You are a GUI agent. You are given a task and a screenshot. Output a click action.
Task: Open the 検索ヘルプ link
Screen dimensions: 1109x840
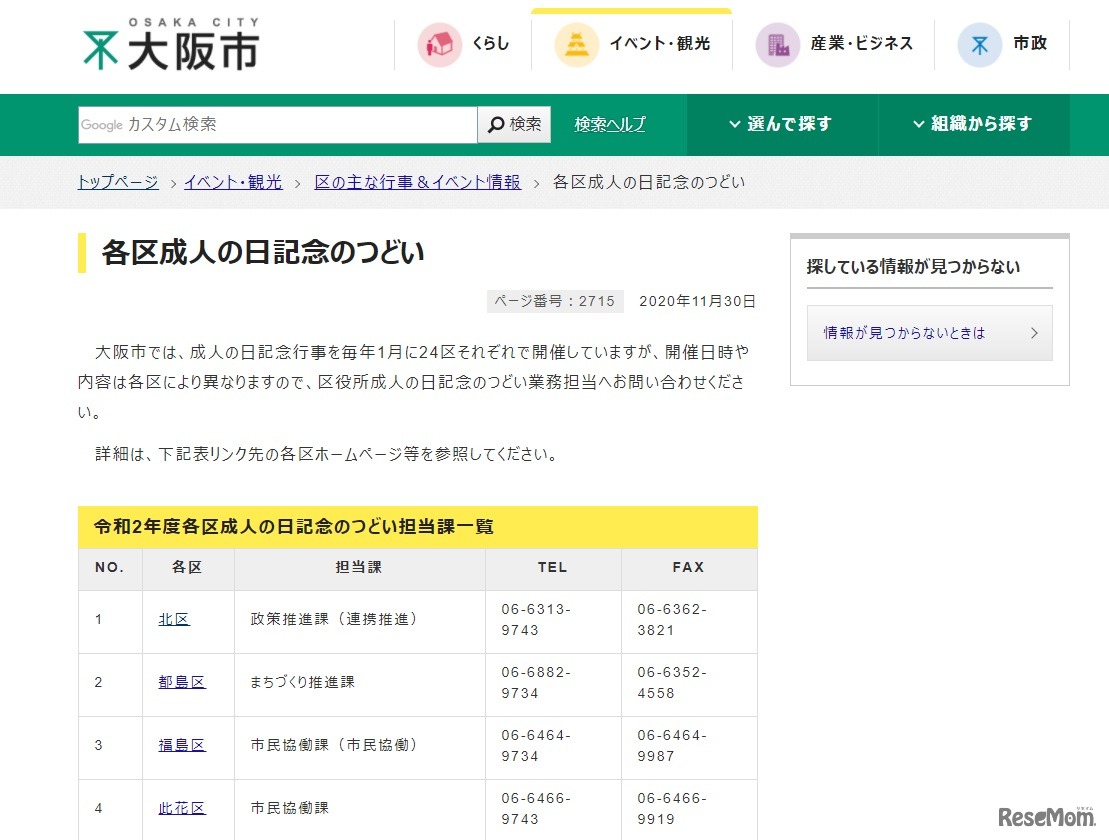pyautogui.click(x=609, y=125)
